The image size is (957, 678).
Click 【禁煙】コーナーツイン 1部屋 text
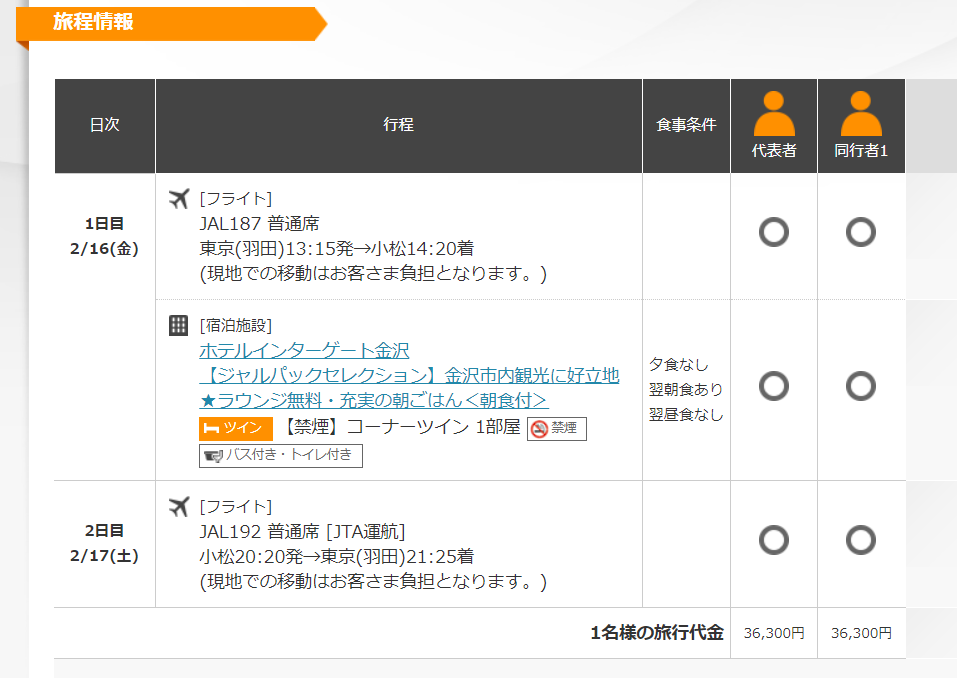(402, 427)
